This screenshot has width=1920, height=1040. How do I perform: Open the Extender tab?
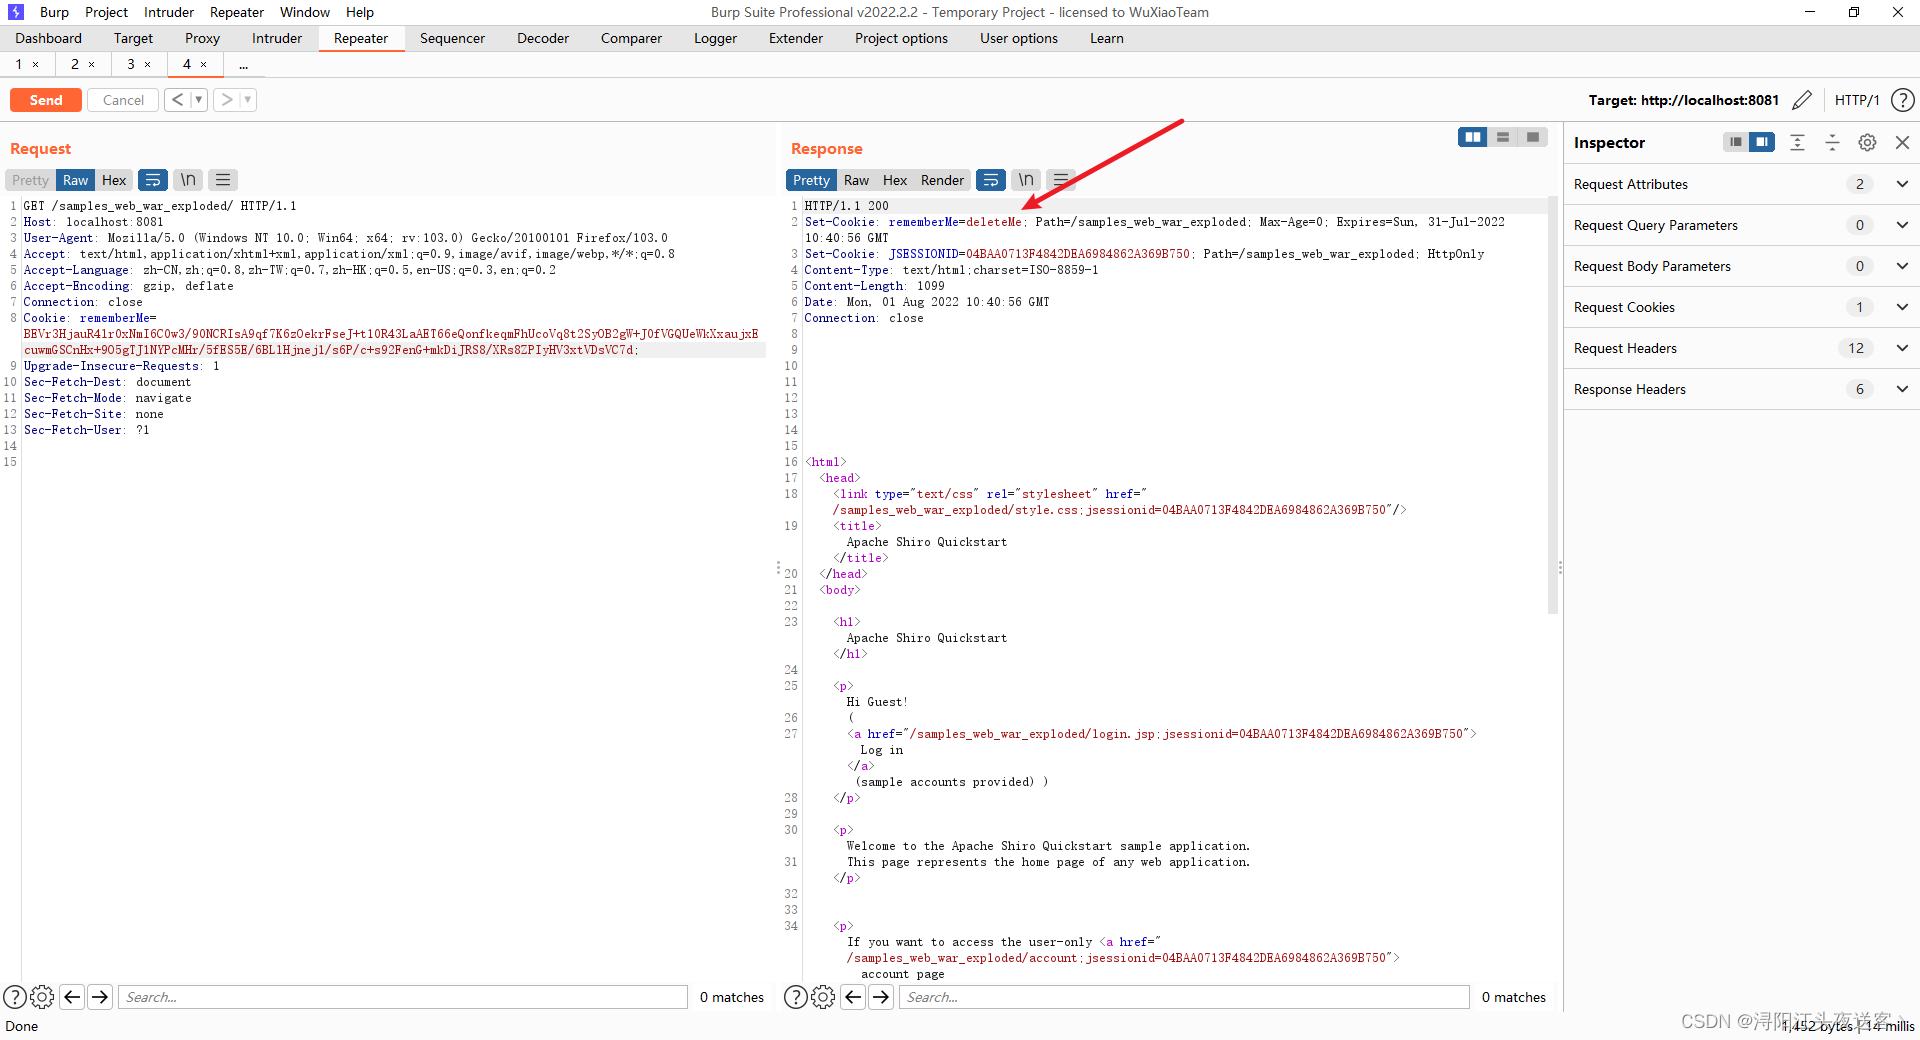(796, 38)
